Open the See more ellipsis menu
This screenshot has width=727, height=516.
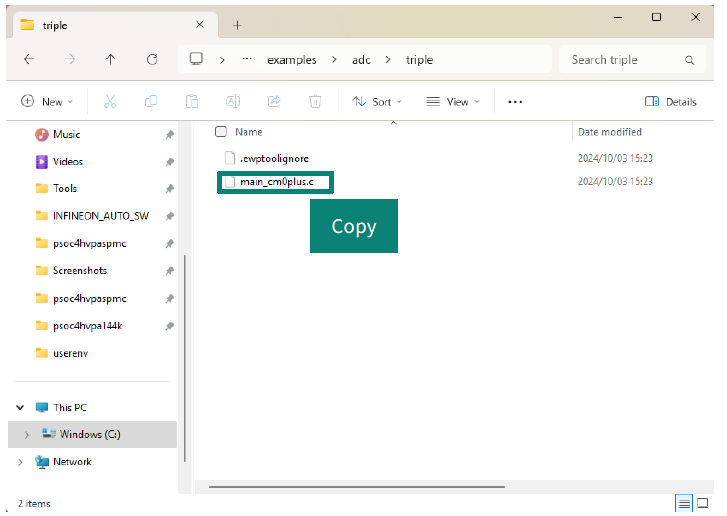pos(515,102)
